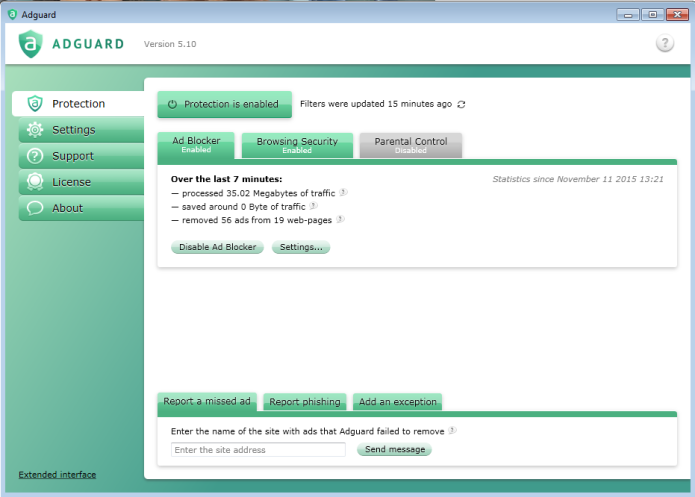
Task: Switch to the Parental Control tab
Action: 411,145
